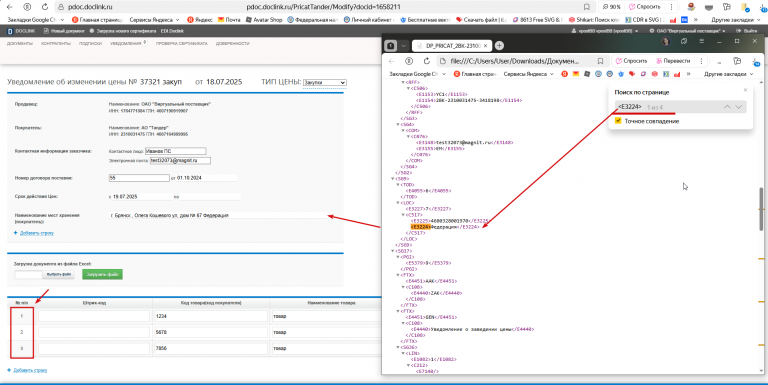The image size is (768, 385).
Task: Reload the XML file window
Action: 427,61
